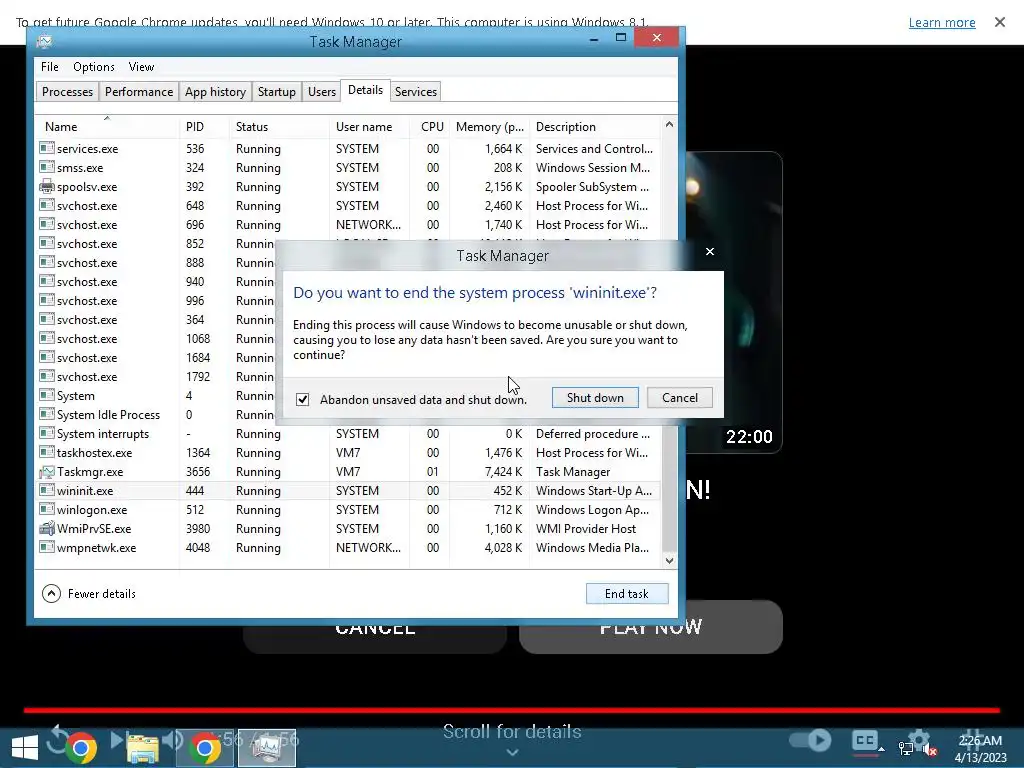Click the Name column sort arrow
The image size is (1024, 768).
point(107,118)
